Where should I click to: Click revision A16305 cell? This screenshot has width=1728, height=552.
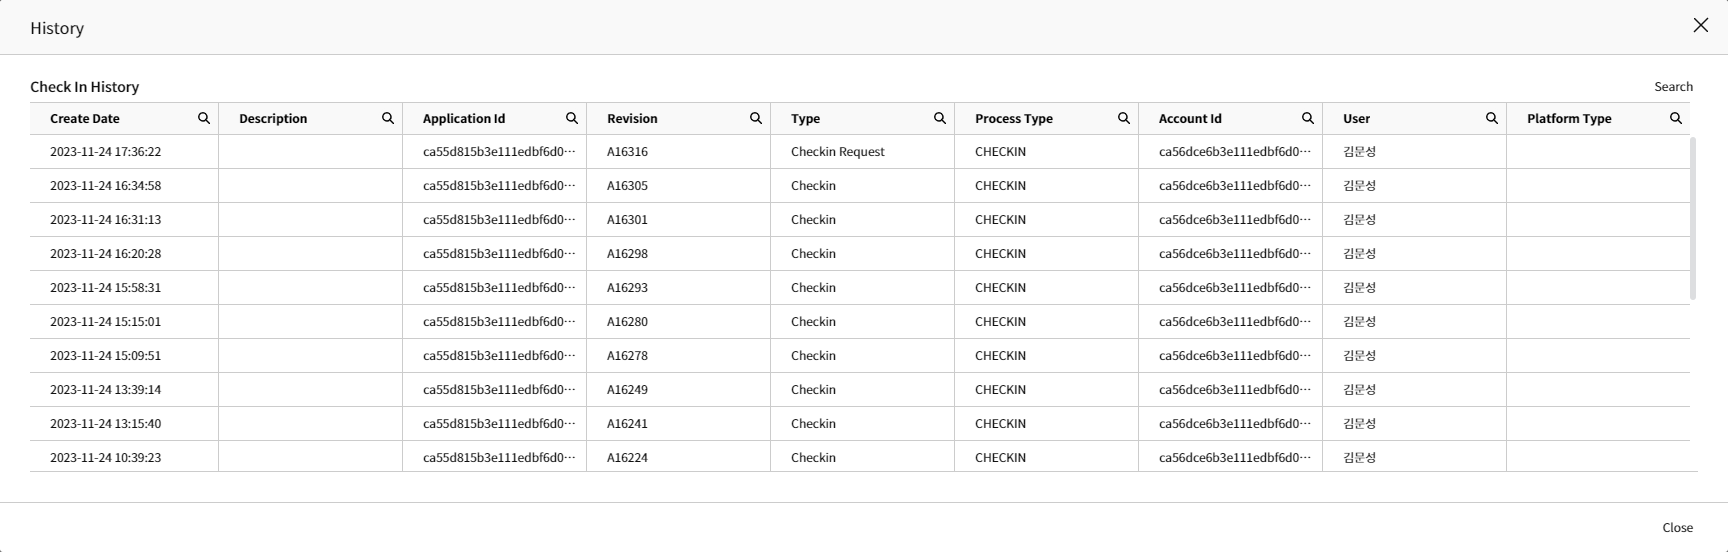678,186
